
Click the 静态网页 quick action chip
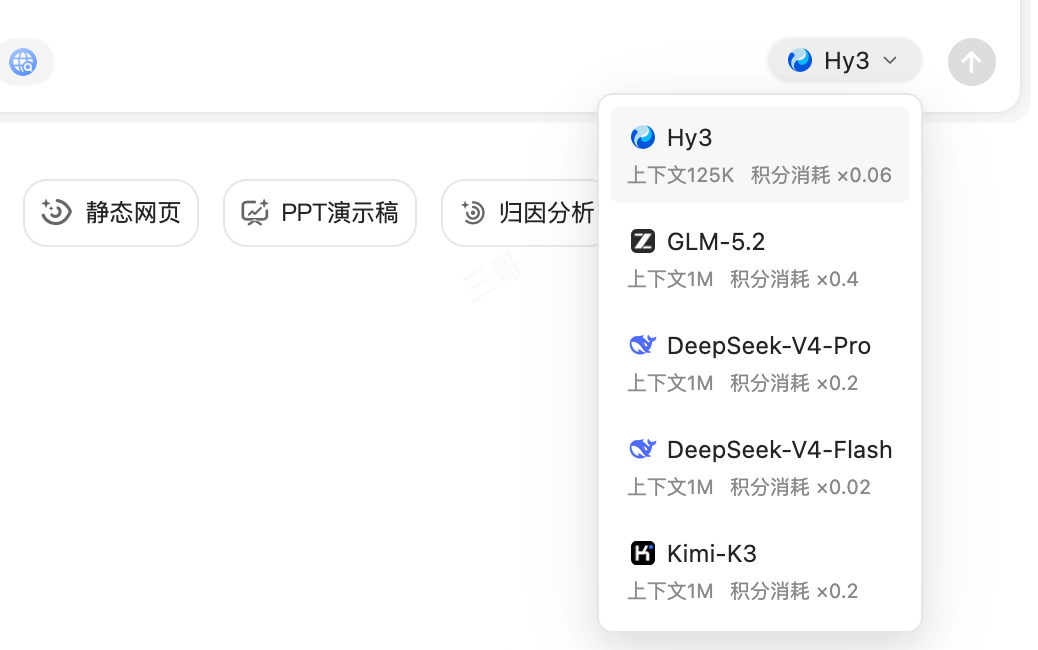(x=111, y=213)
